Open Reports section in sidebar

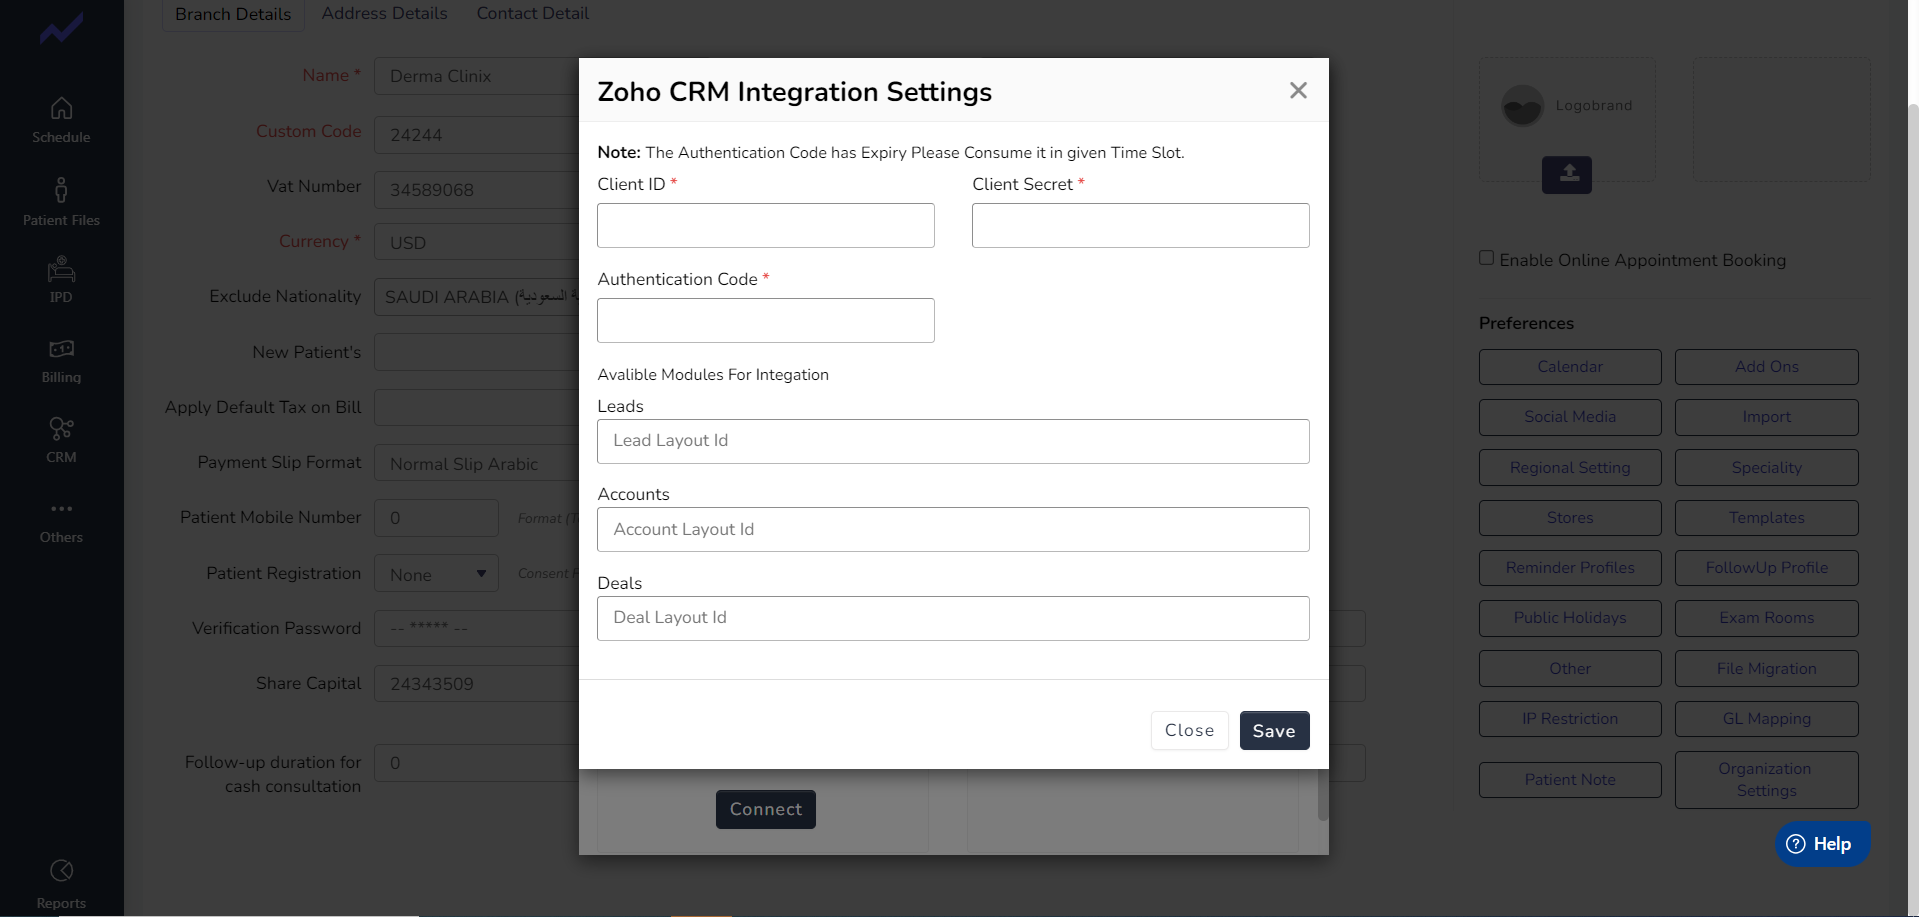pos(61,884)
